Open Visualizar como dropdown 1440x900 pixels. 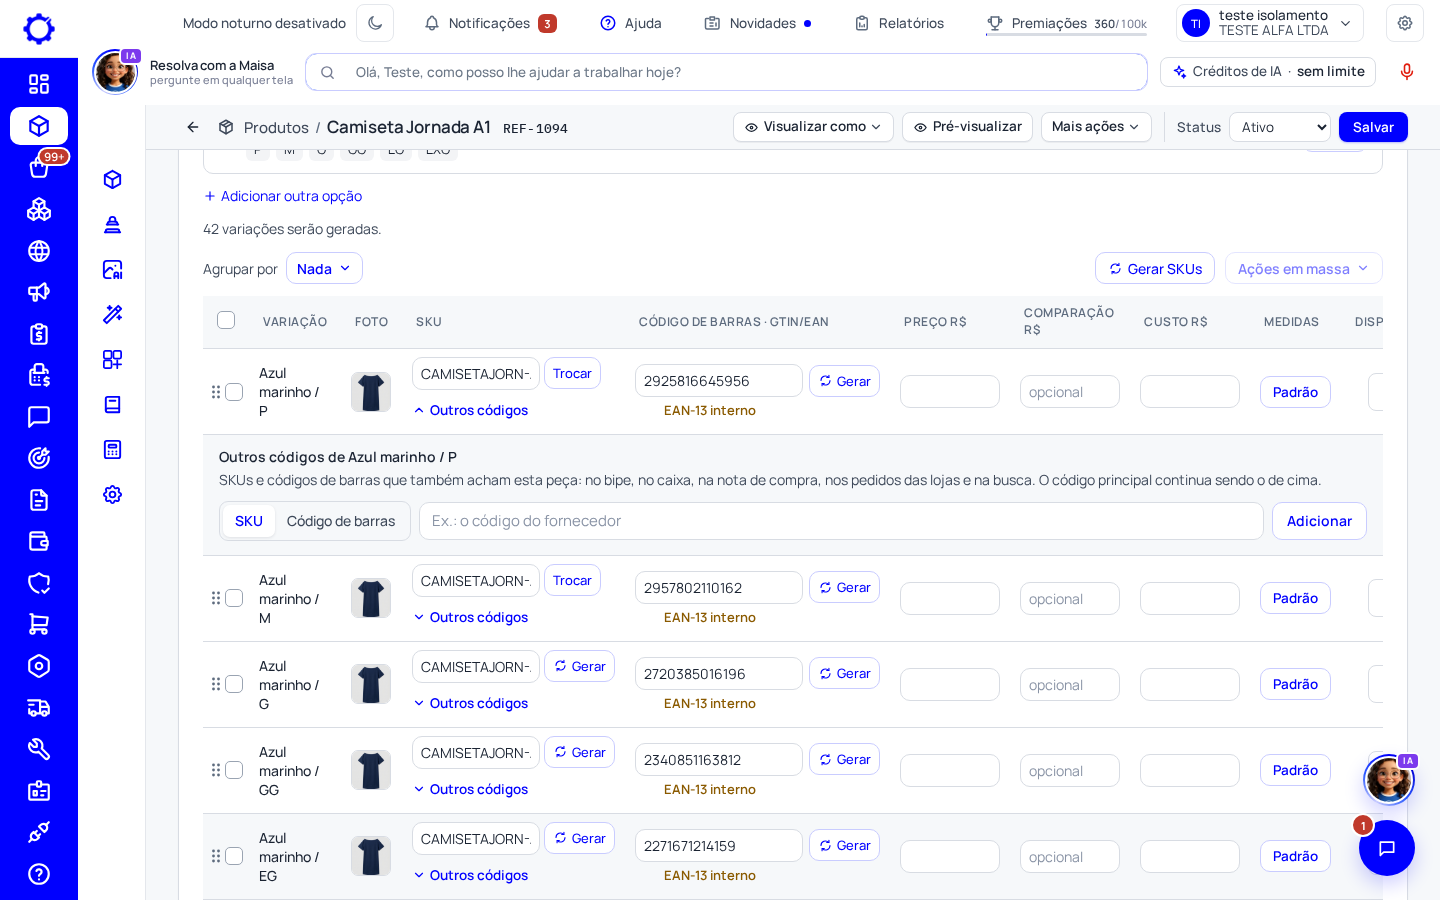[813, 127]
